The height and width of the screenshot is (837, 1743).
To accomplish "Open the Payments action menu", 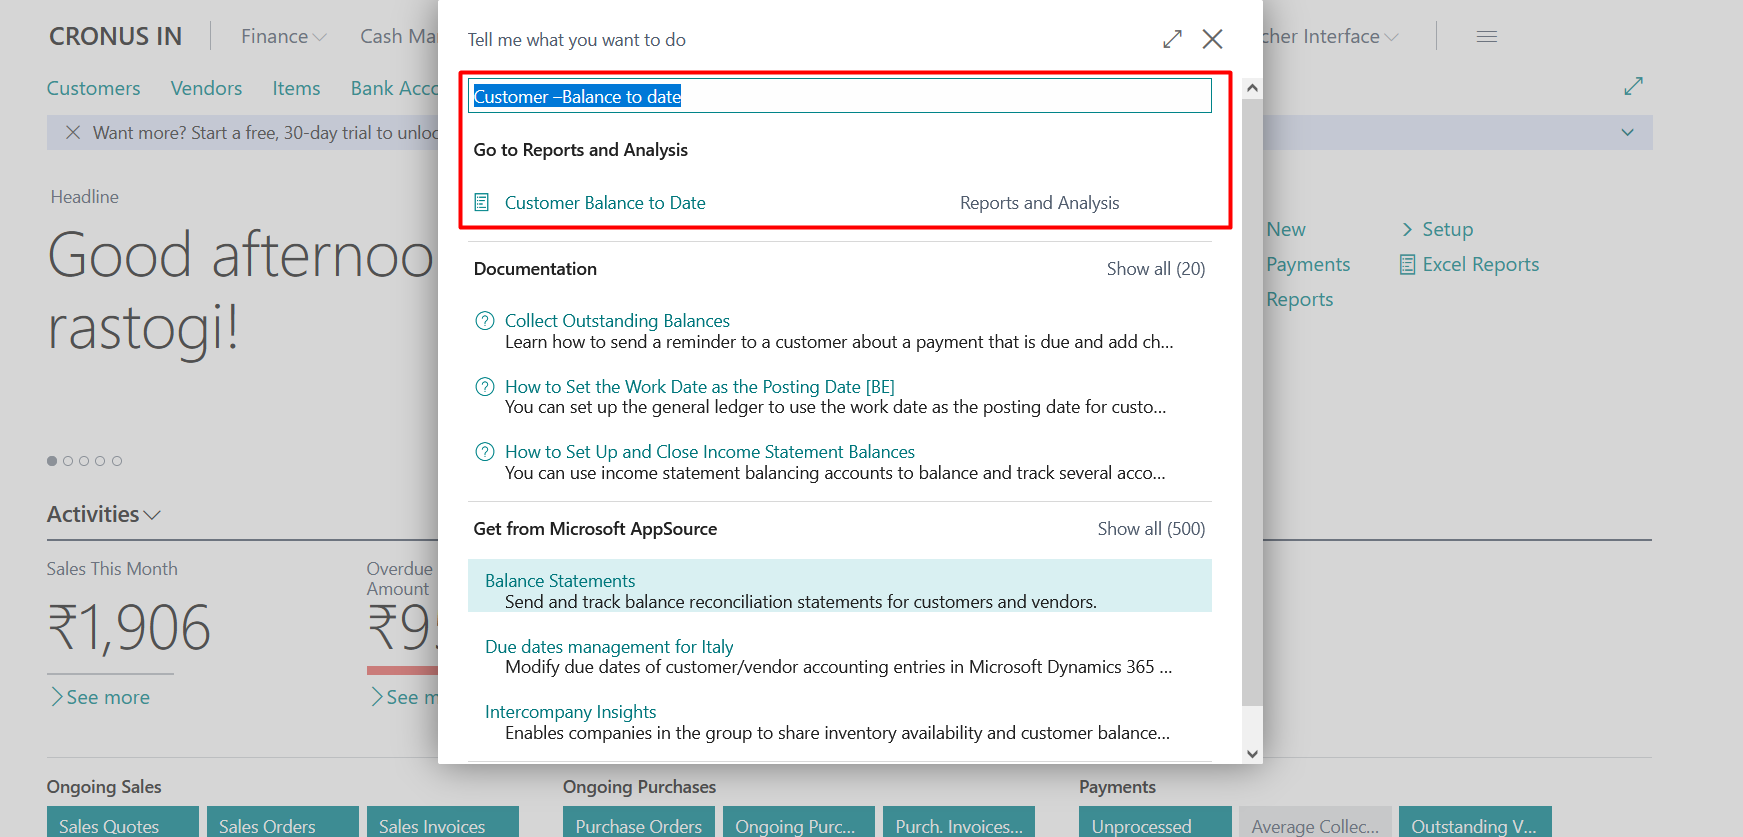I will click(x=1308, y=264).
